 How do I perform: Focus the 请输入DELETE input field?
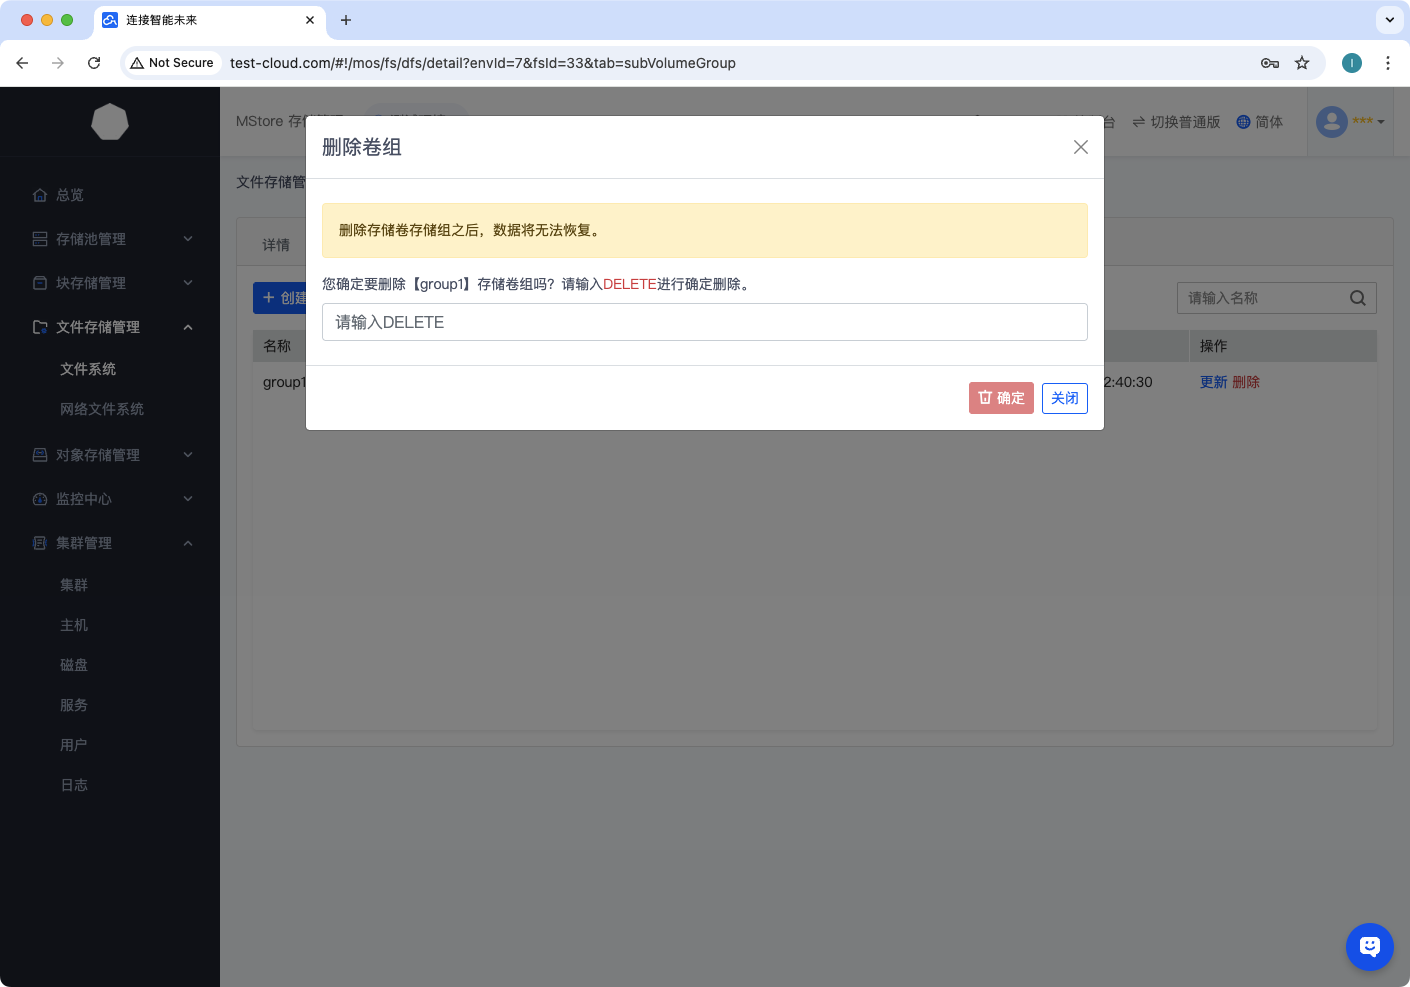[704, 322]
